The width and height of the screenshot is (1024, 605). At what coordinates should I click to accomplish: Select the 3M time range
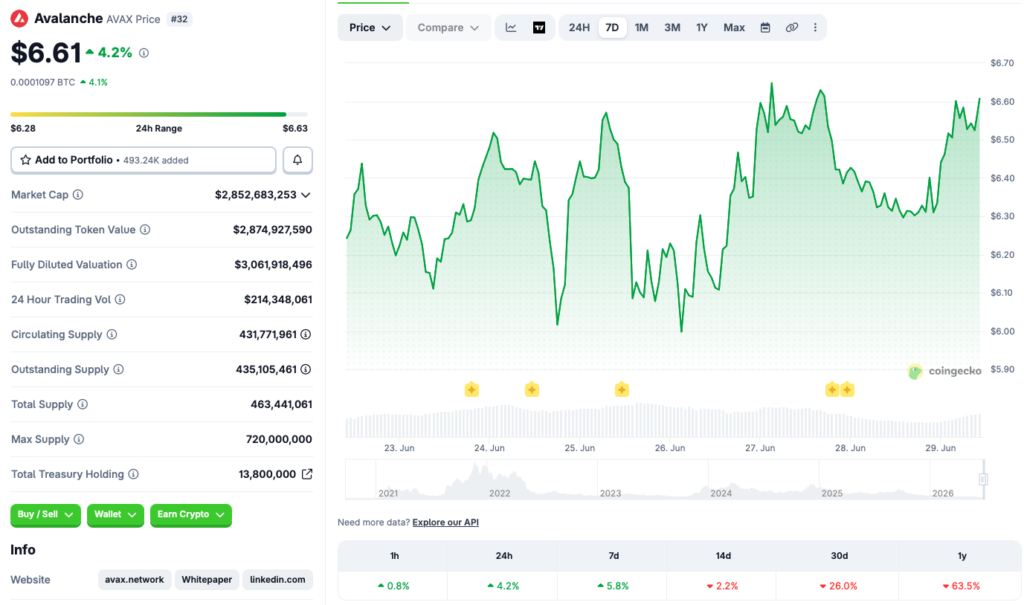672,27
